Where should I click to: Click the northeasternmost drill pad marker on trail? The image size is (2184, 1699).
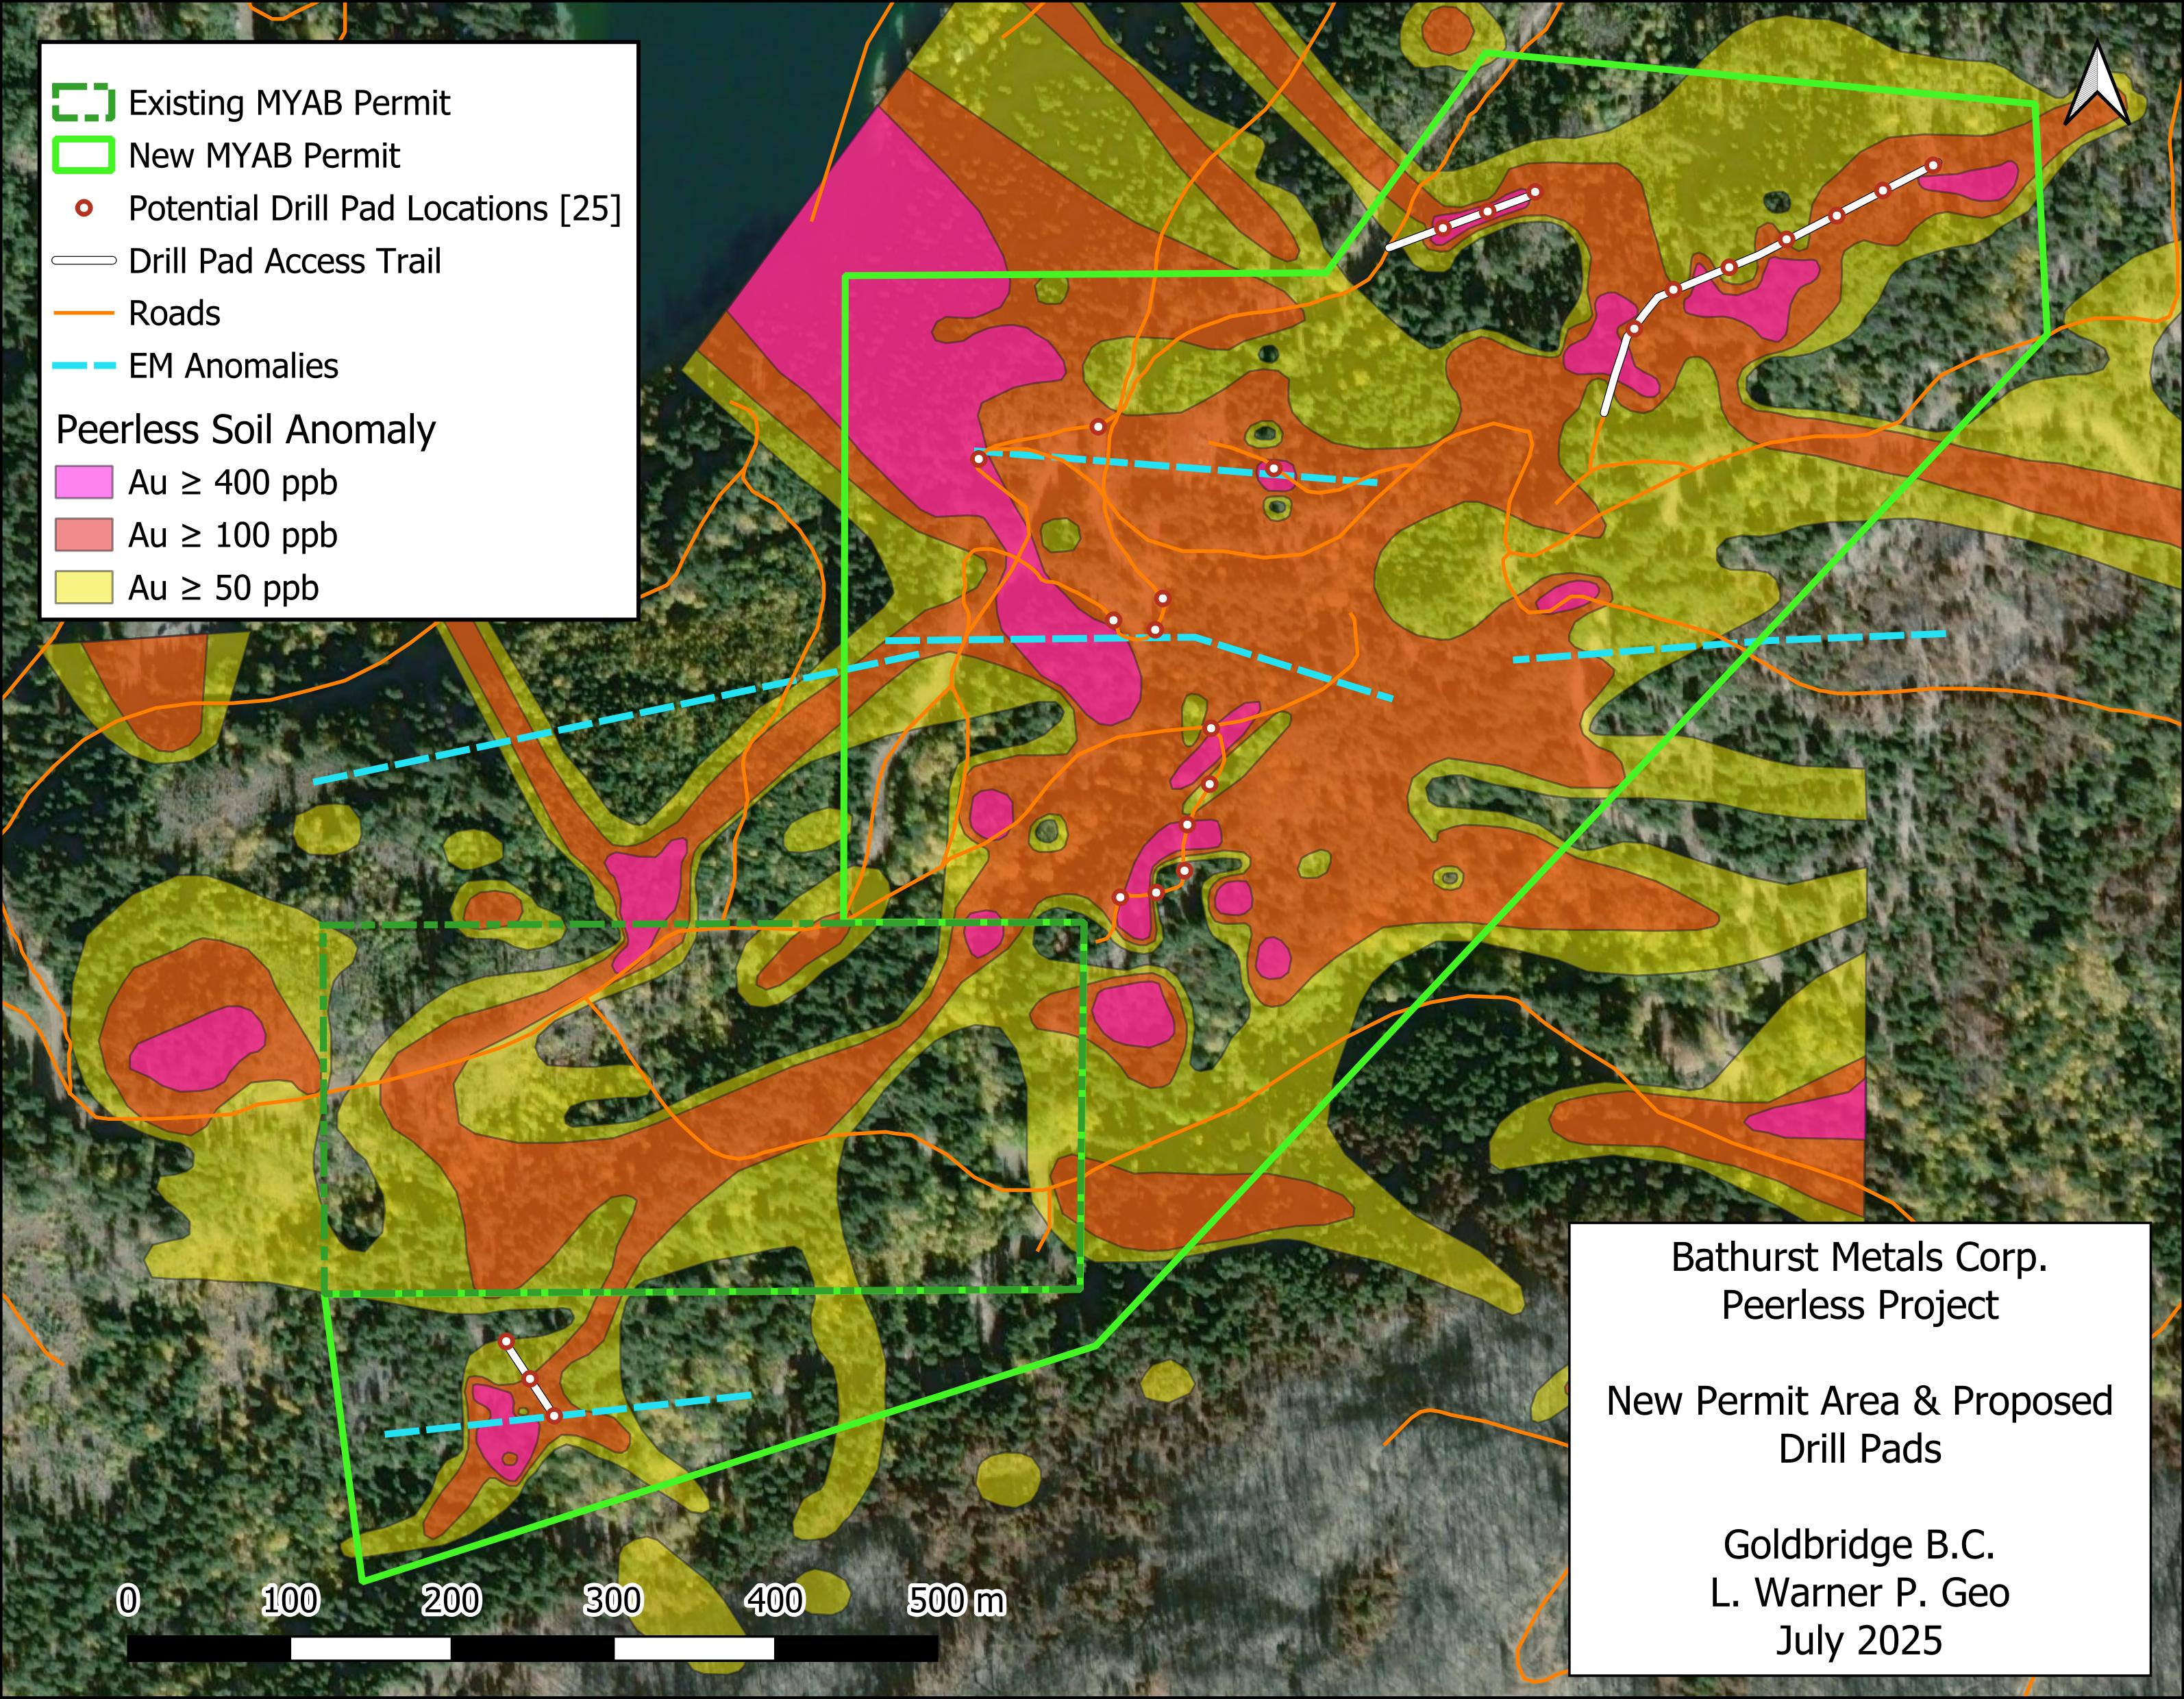point(1934,165)
